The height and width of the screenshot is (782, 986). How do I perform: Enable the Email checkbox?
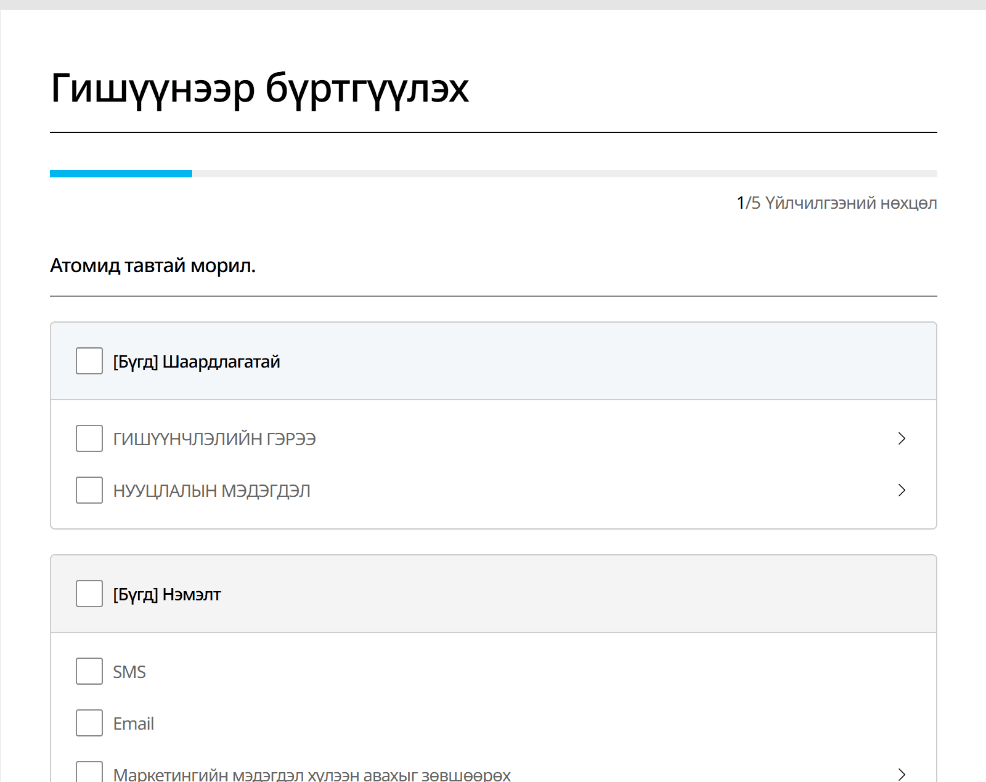click(x=89, y=723)
